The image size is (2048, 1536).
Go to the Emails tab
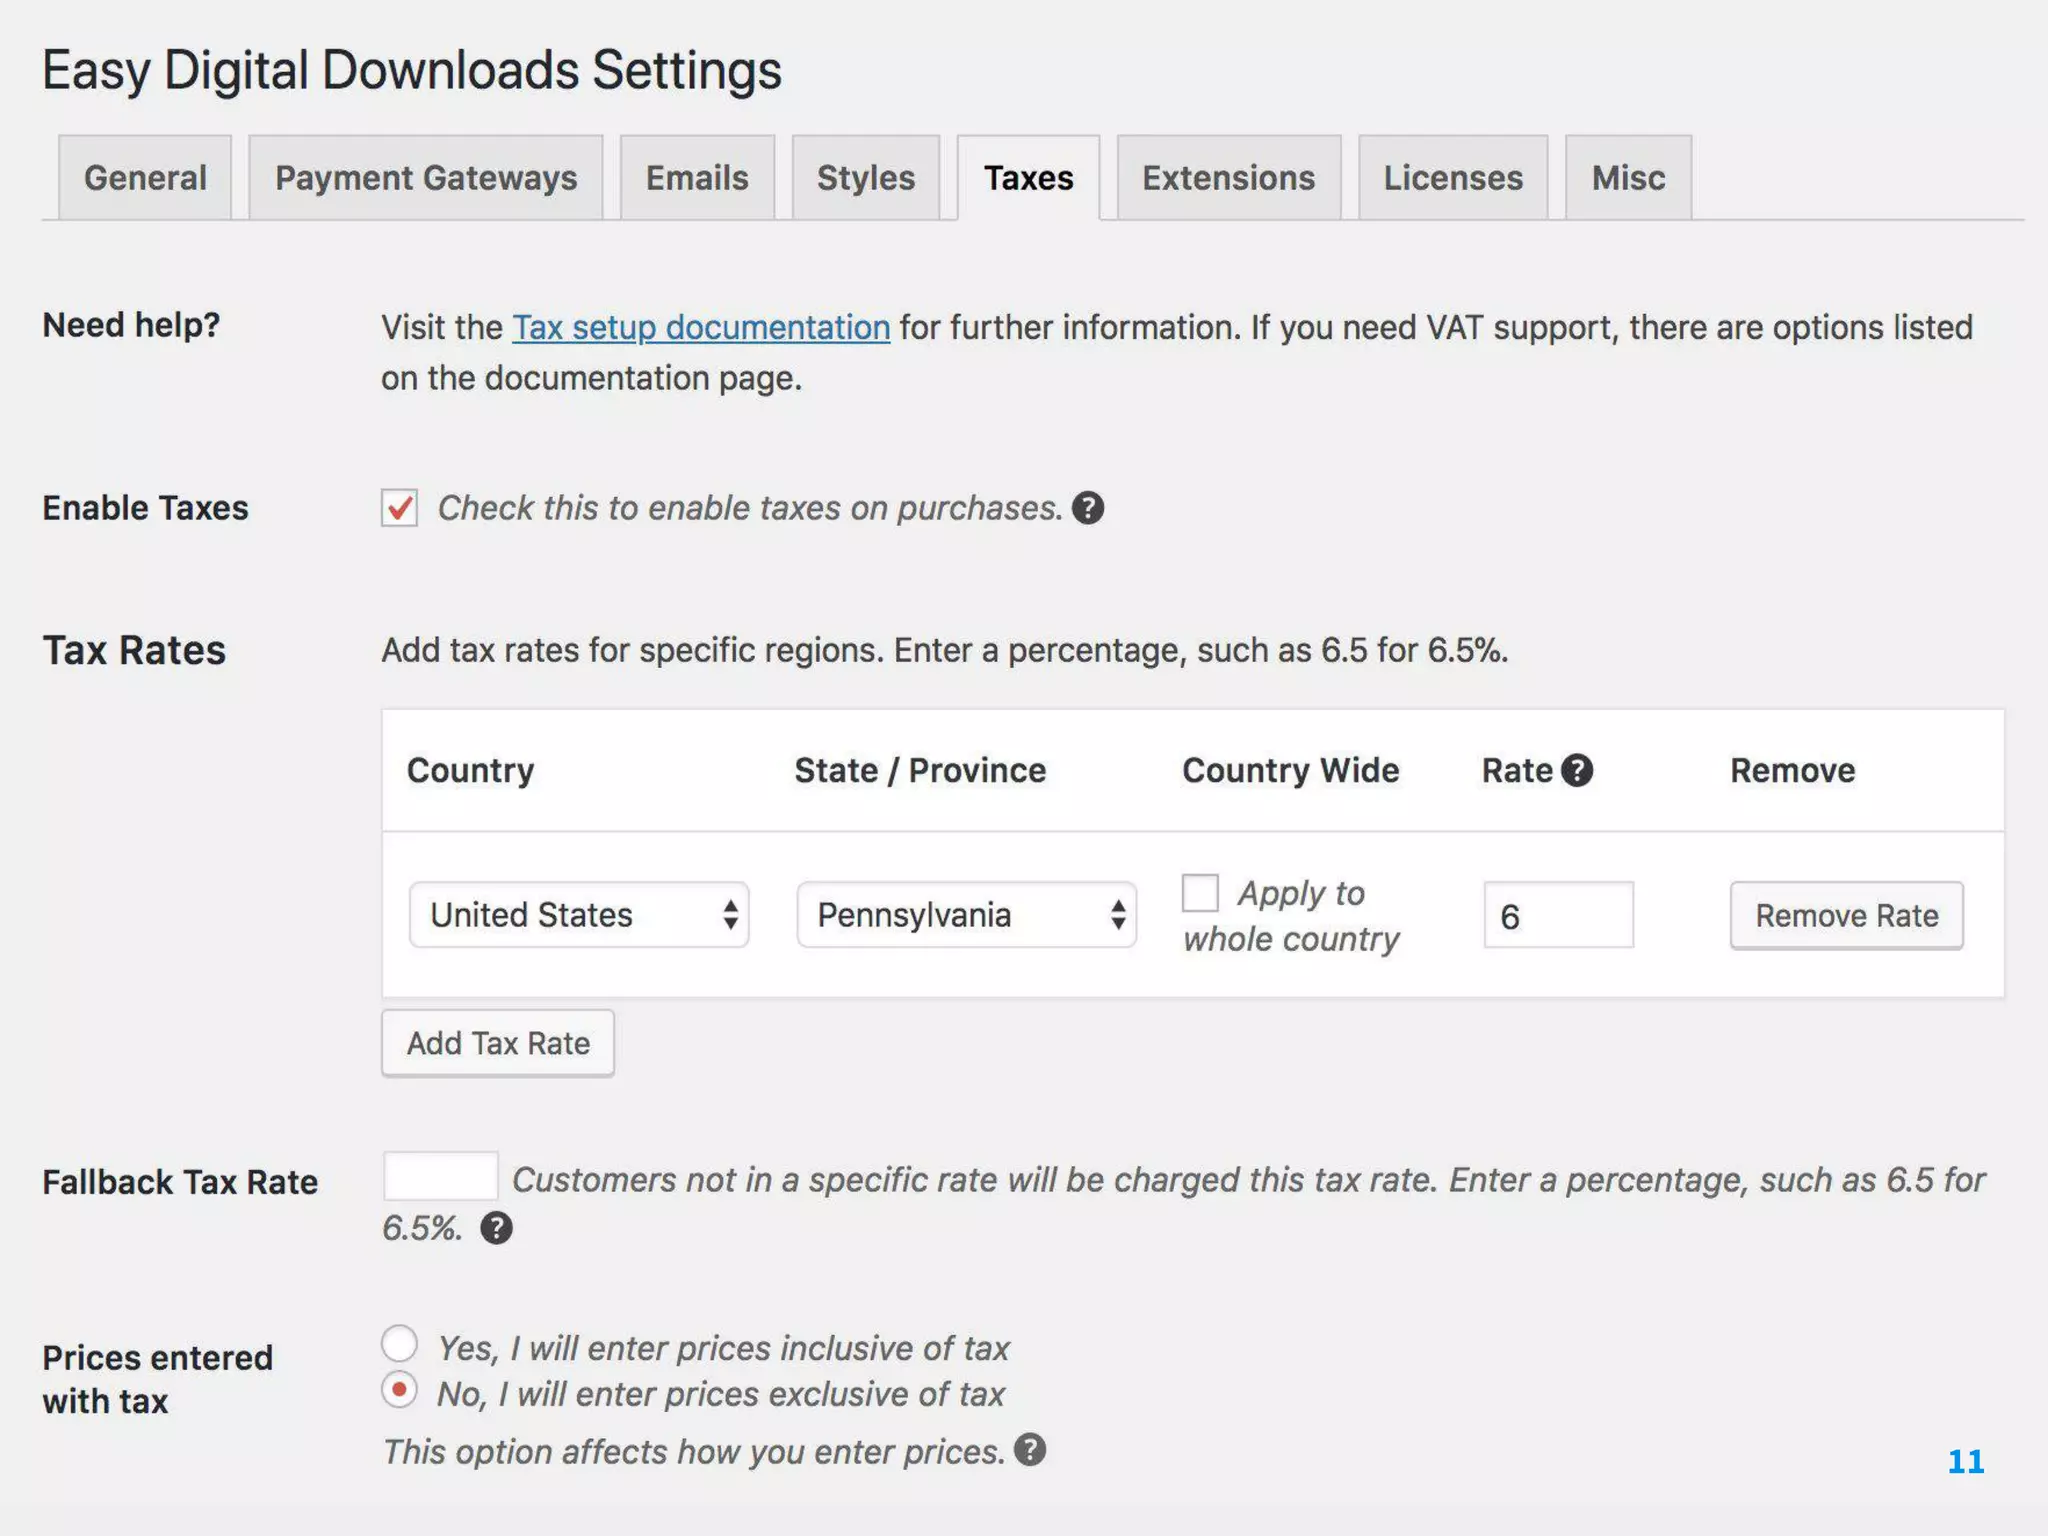[x=697, y=178]
